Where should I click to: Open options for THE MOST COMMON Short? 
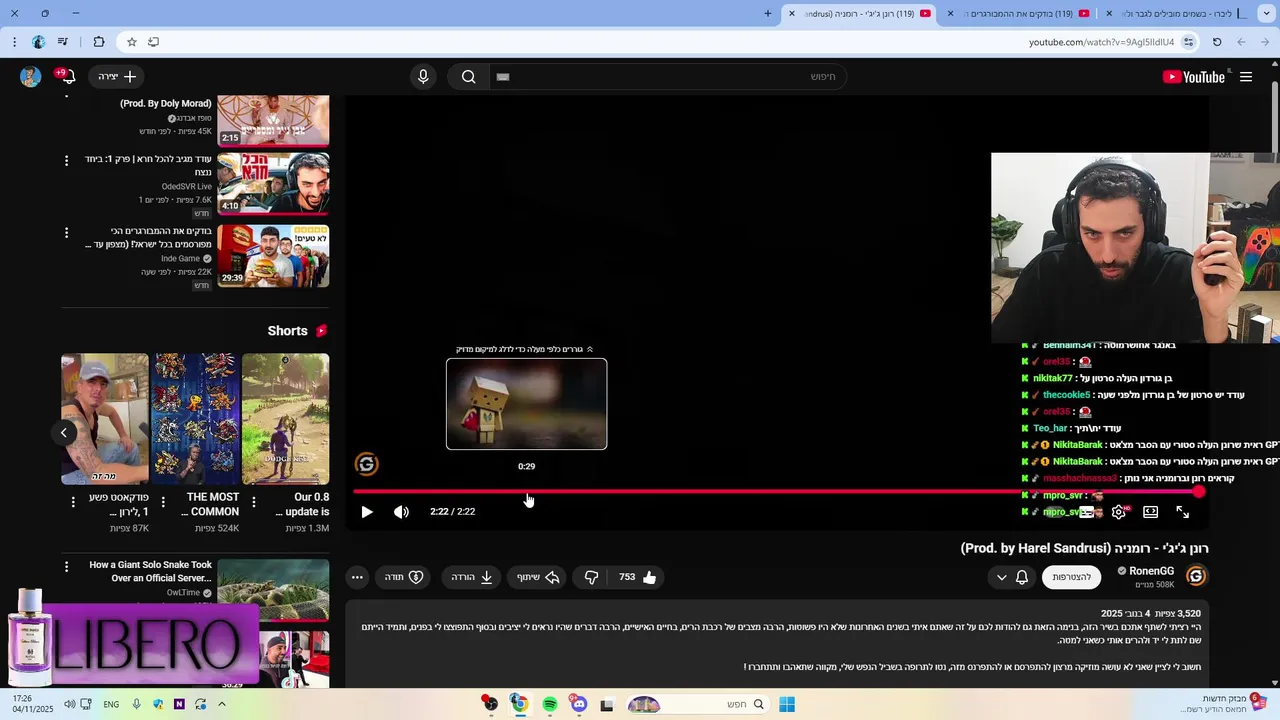pos(163,502)
